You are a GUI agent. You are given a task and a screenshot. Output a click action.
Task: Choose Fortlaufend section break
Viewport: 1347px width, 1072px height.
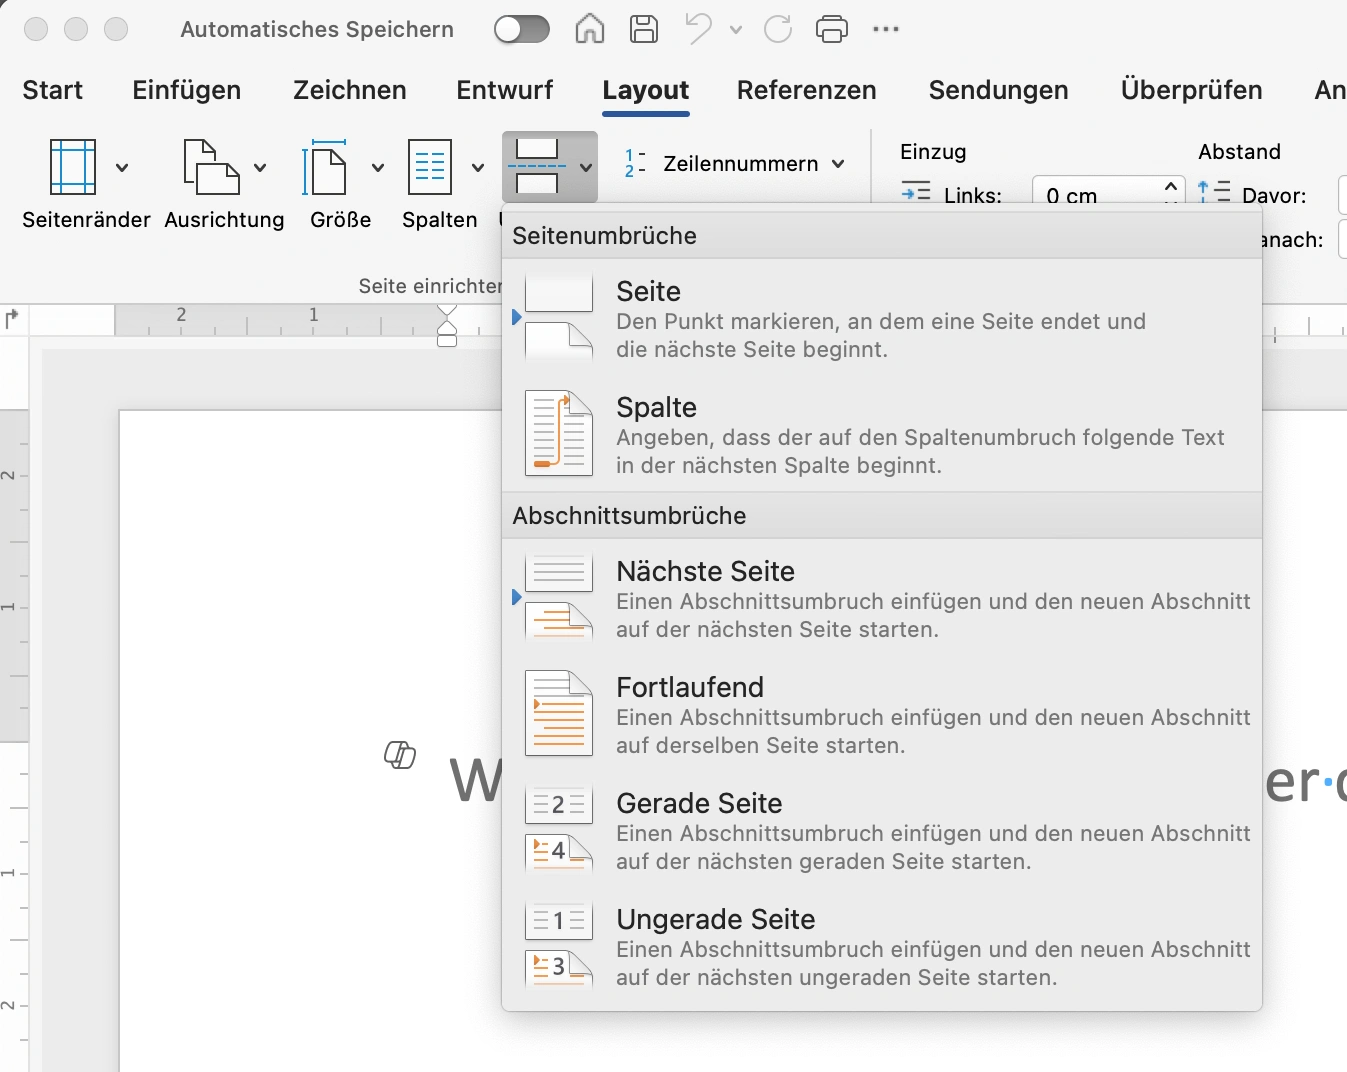point(881,715)
